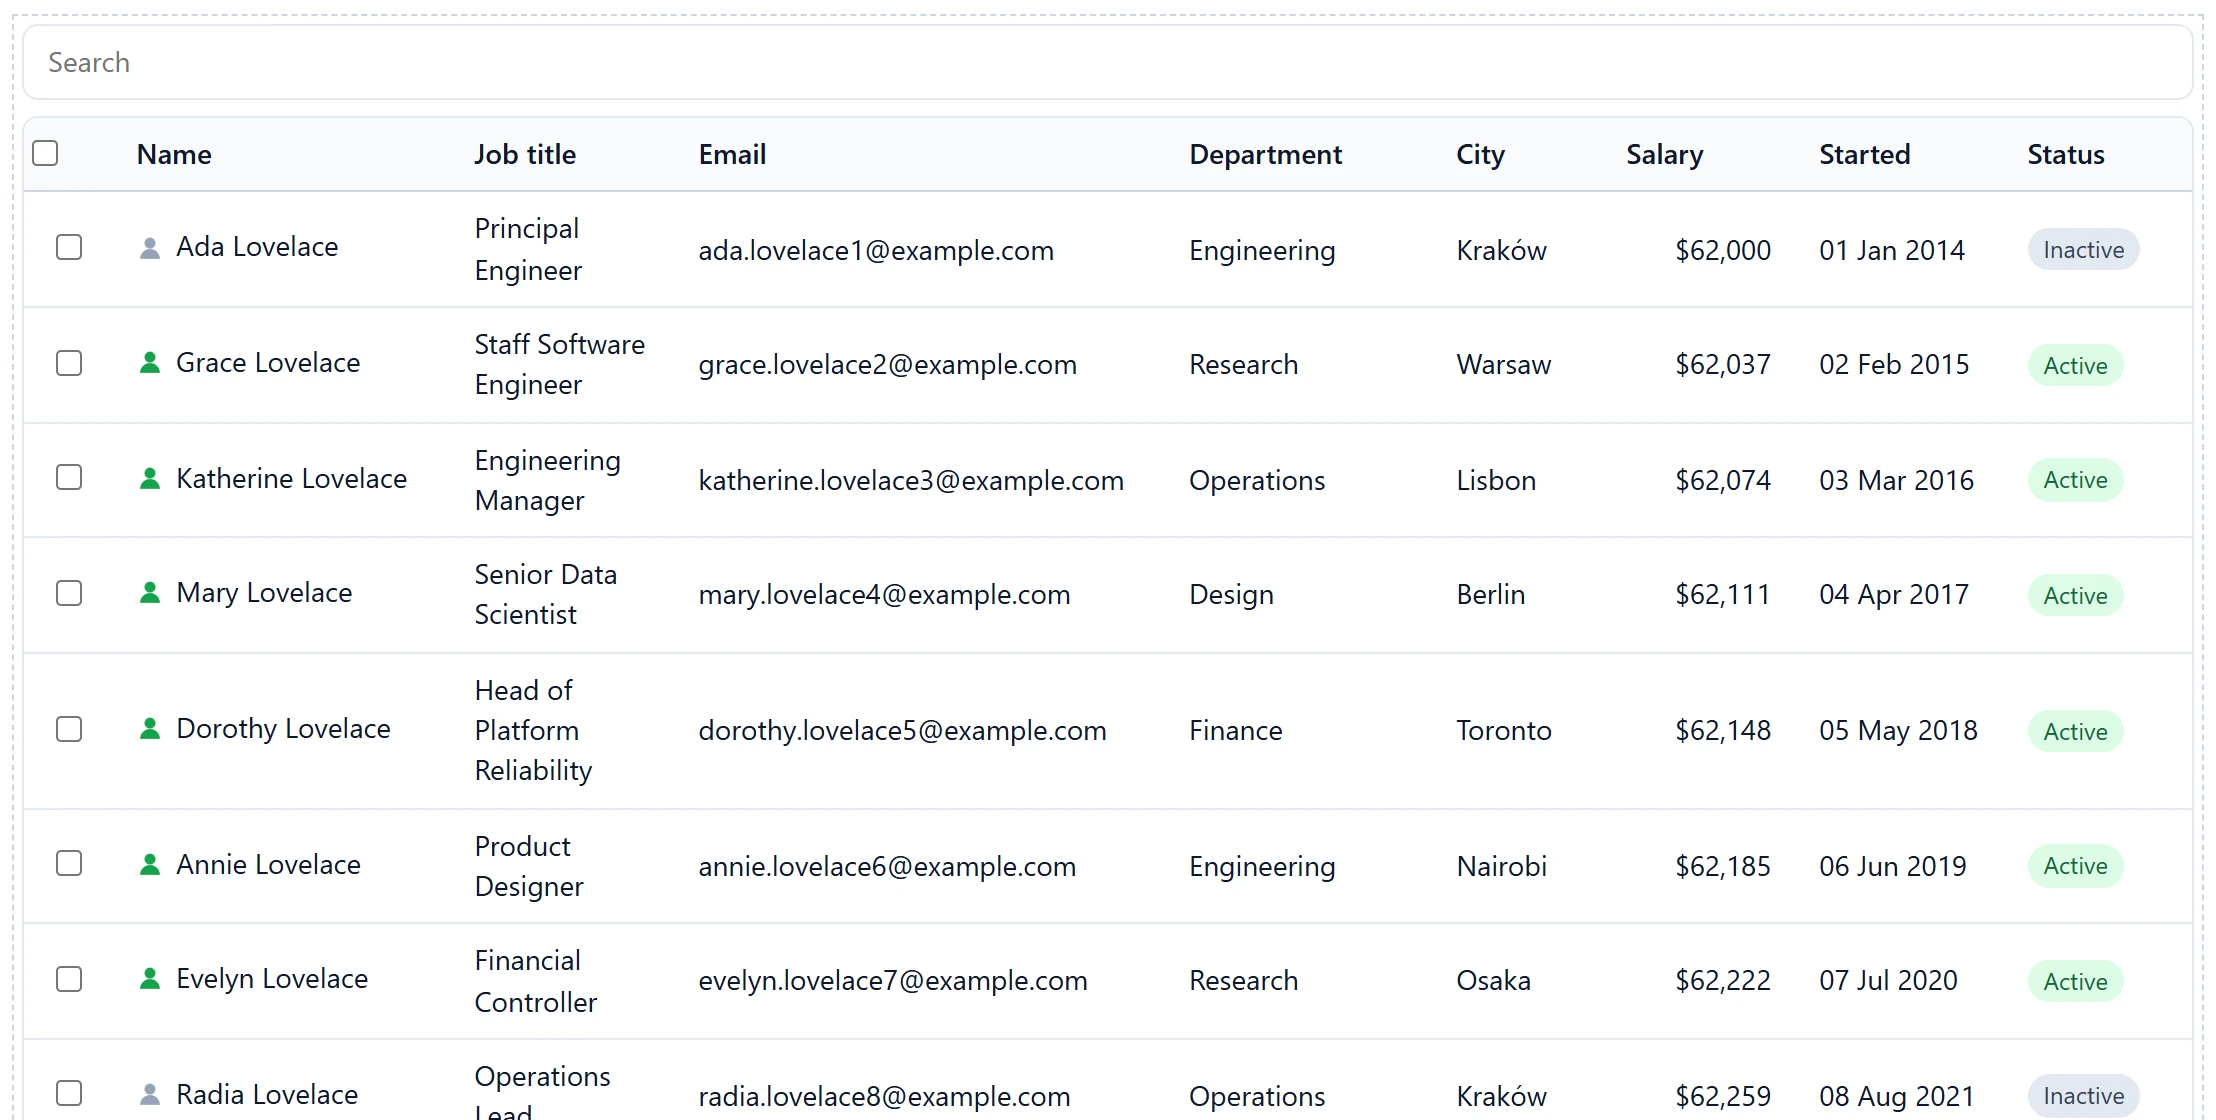
Task: Click the city cell Toronto
Action: 1504,730
